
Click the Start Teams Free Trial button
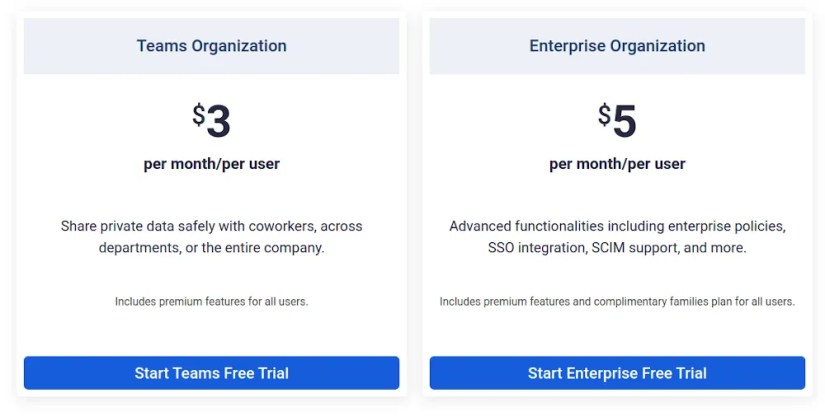[211, 373]
